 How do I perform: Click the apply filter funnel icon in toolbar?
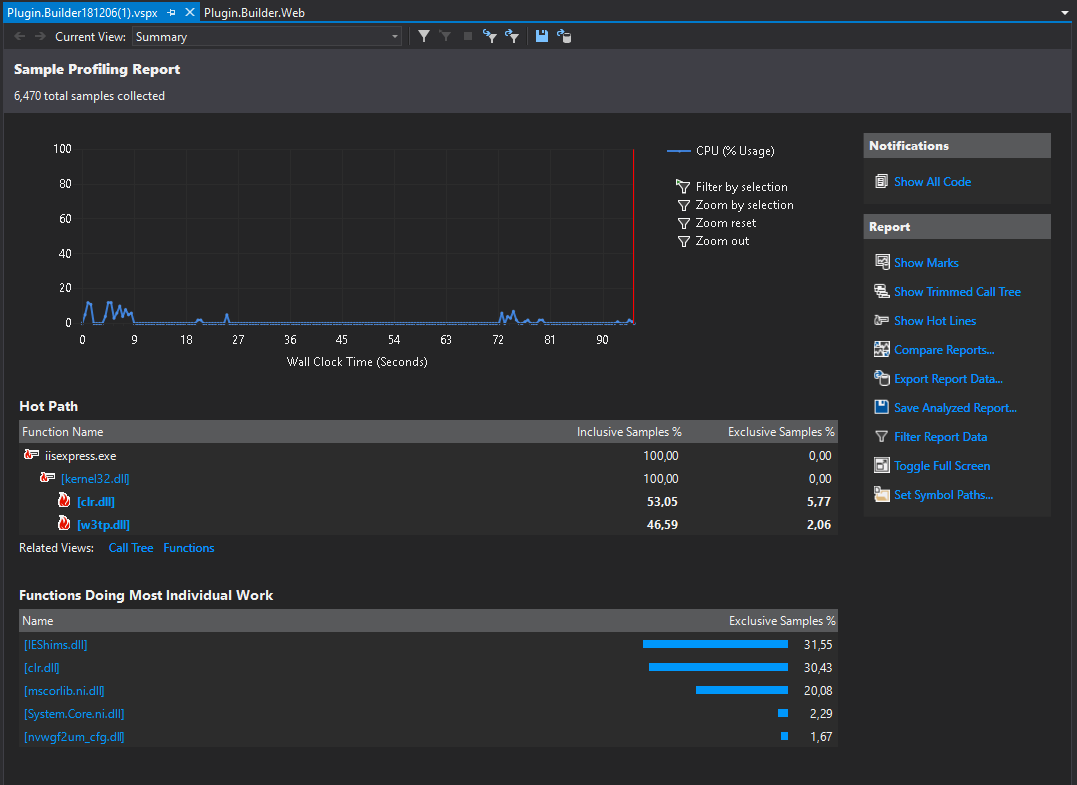(x=424, y=36)
